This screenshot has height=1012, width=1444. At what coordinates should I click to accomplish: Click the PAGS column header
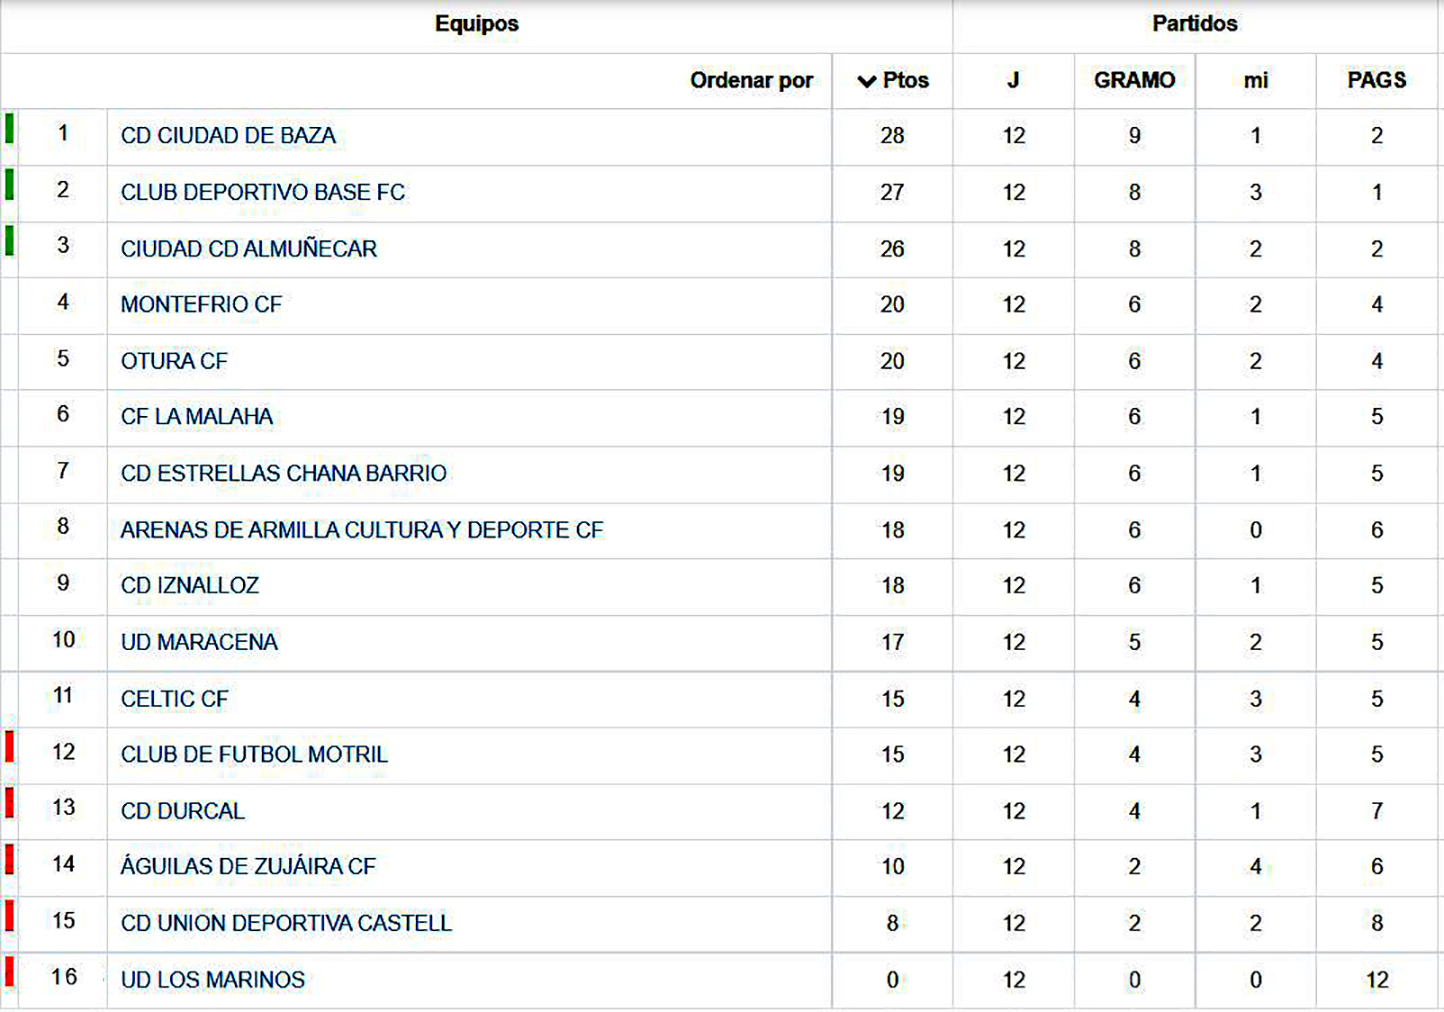pos(1376,81)
